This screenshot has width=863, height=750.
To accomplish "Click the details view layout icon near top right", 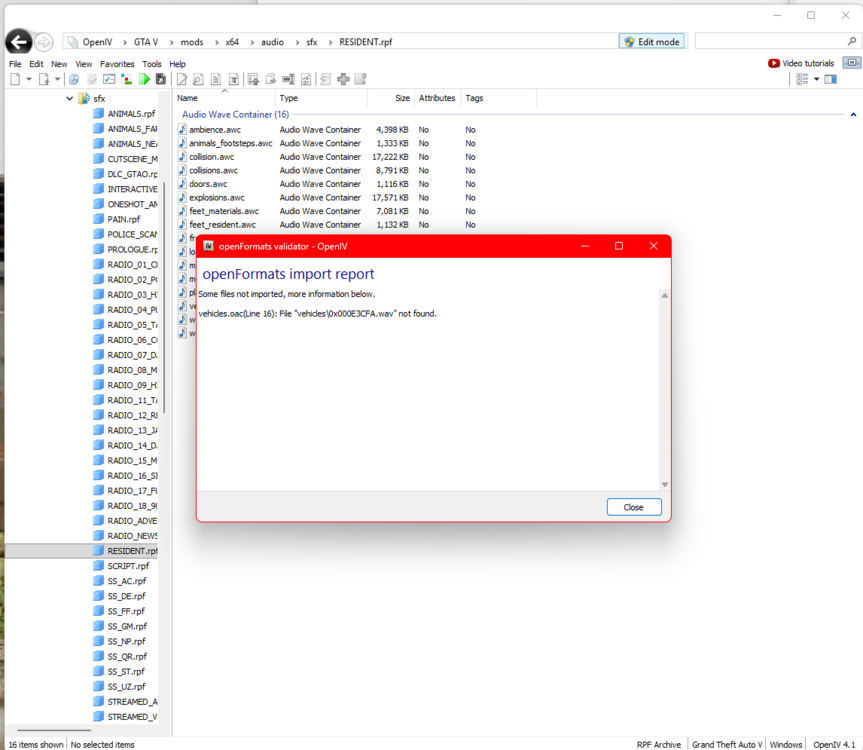I will [802, 79].
